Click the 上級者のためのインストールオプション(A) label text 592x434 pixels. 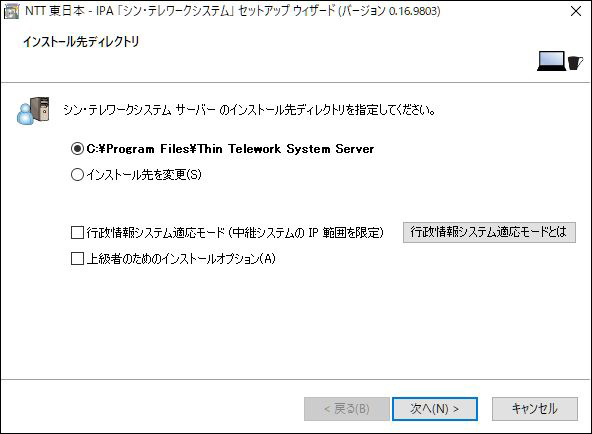coord(181,259)
